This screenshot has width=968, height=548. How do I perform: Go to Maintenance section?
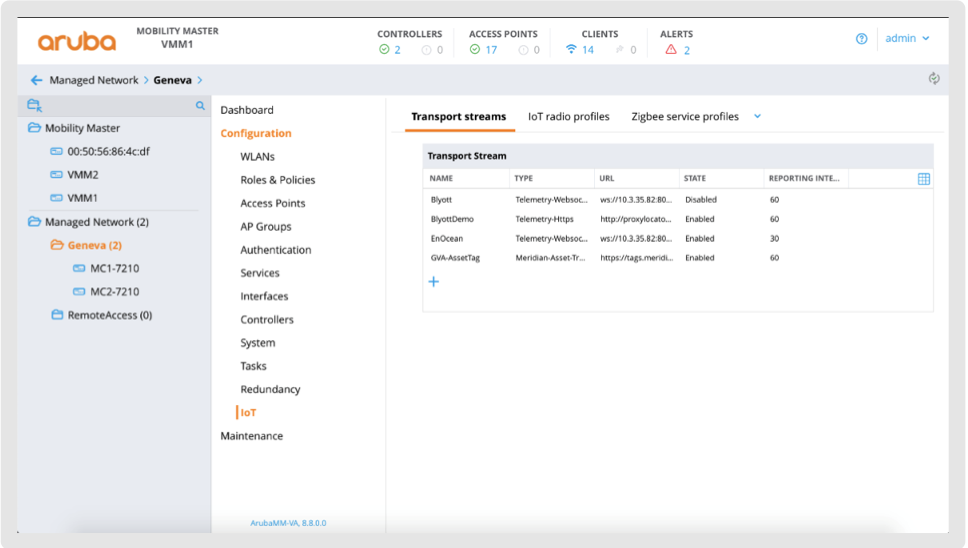tap(251, 436)
